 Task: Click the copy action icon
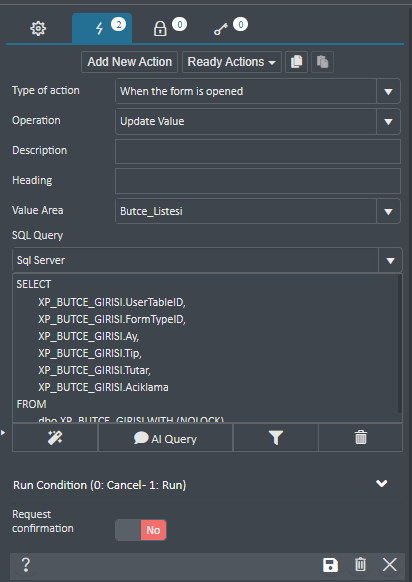pyautogui.click(x=296, y=62)
